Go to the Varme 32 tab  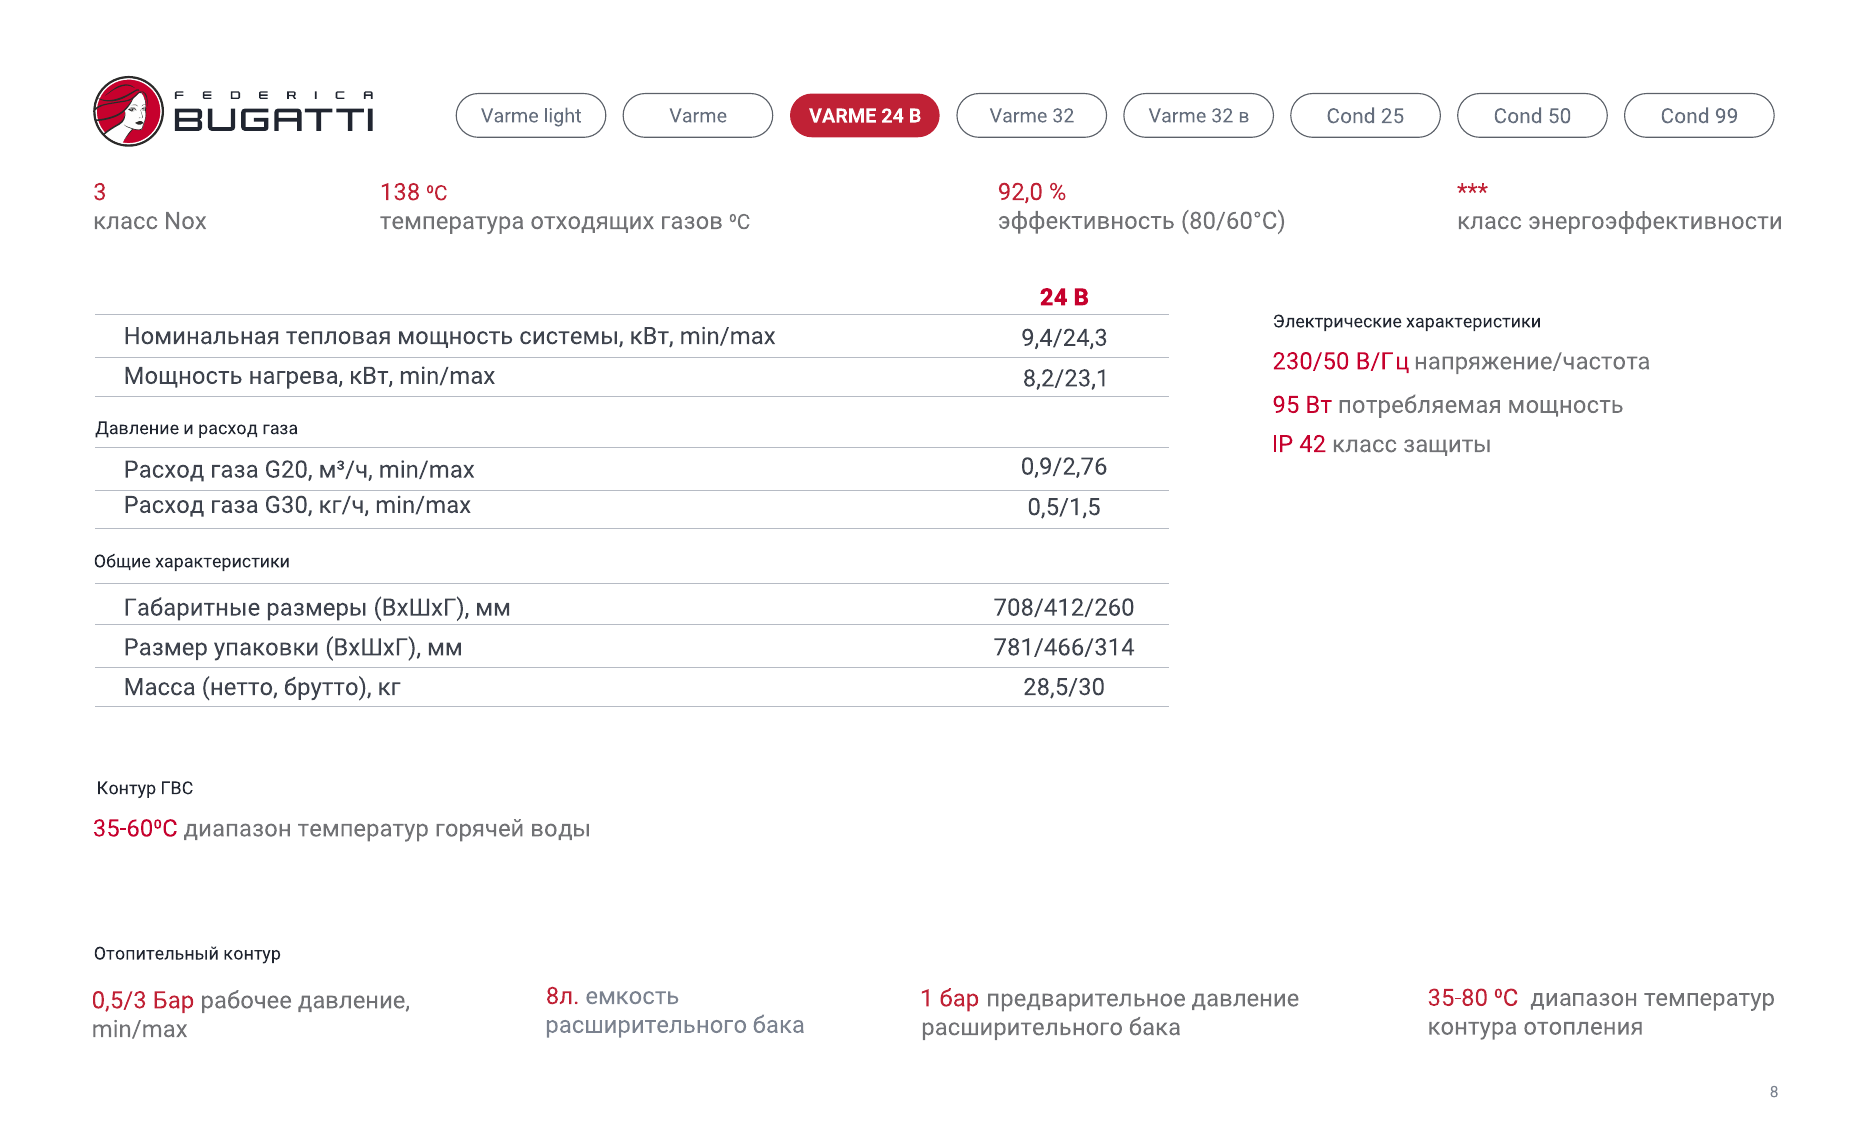1031,116
